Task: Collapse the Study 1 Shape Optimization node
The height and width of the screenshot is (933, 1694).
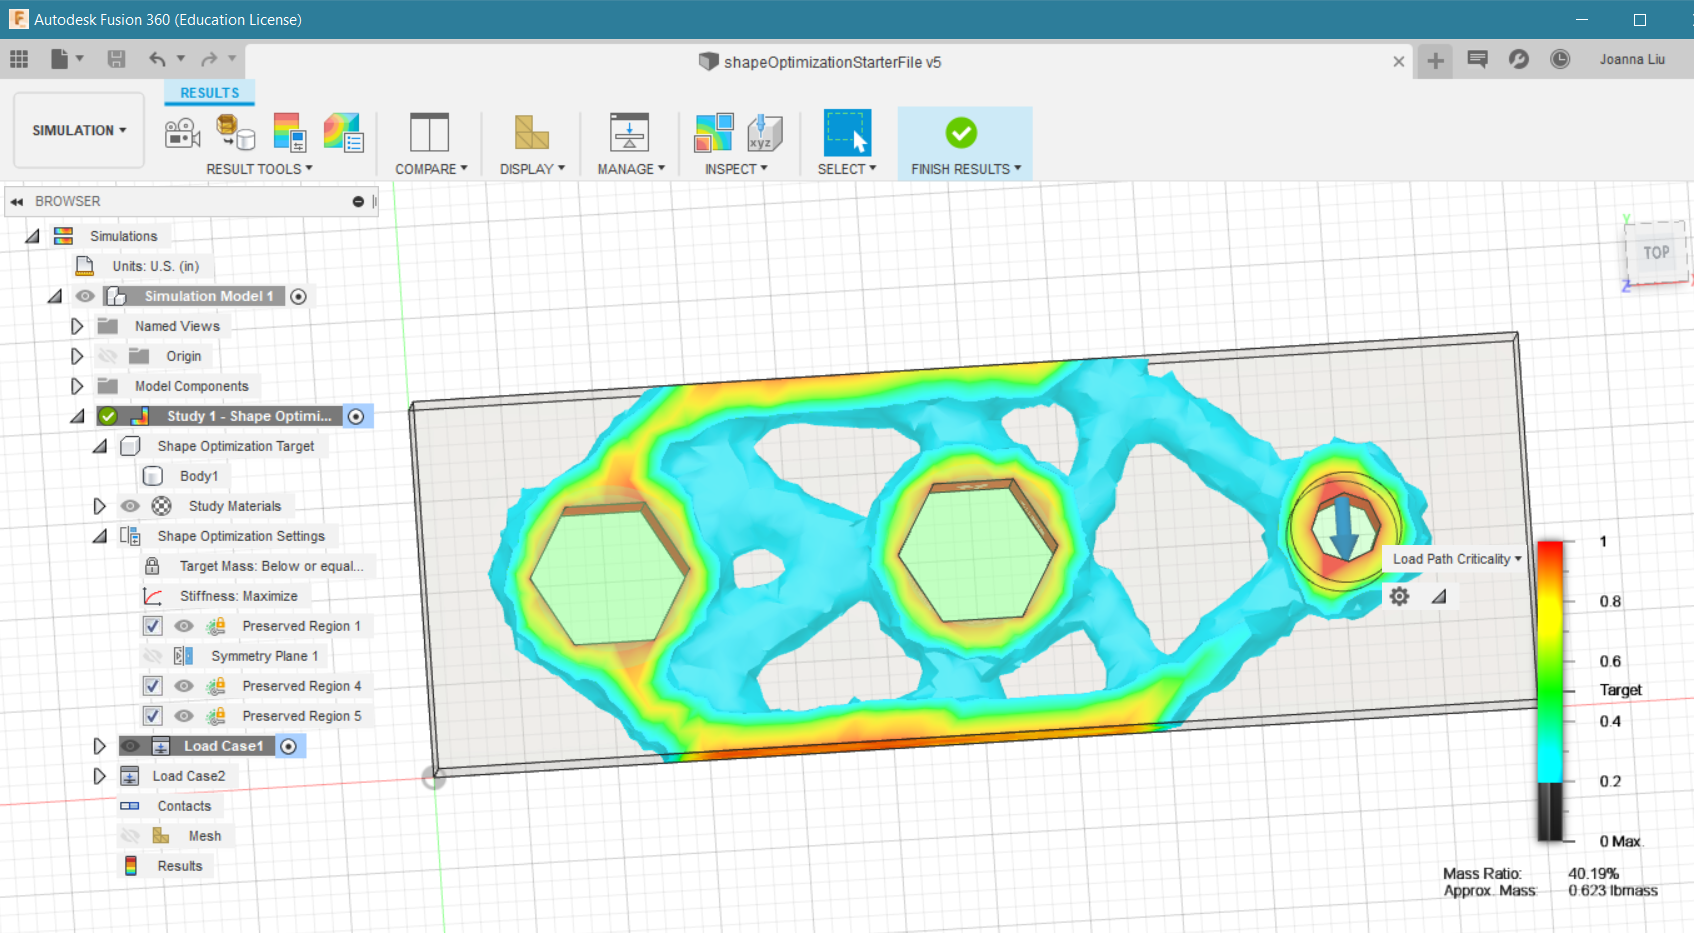Action: 77,417
